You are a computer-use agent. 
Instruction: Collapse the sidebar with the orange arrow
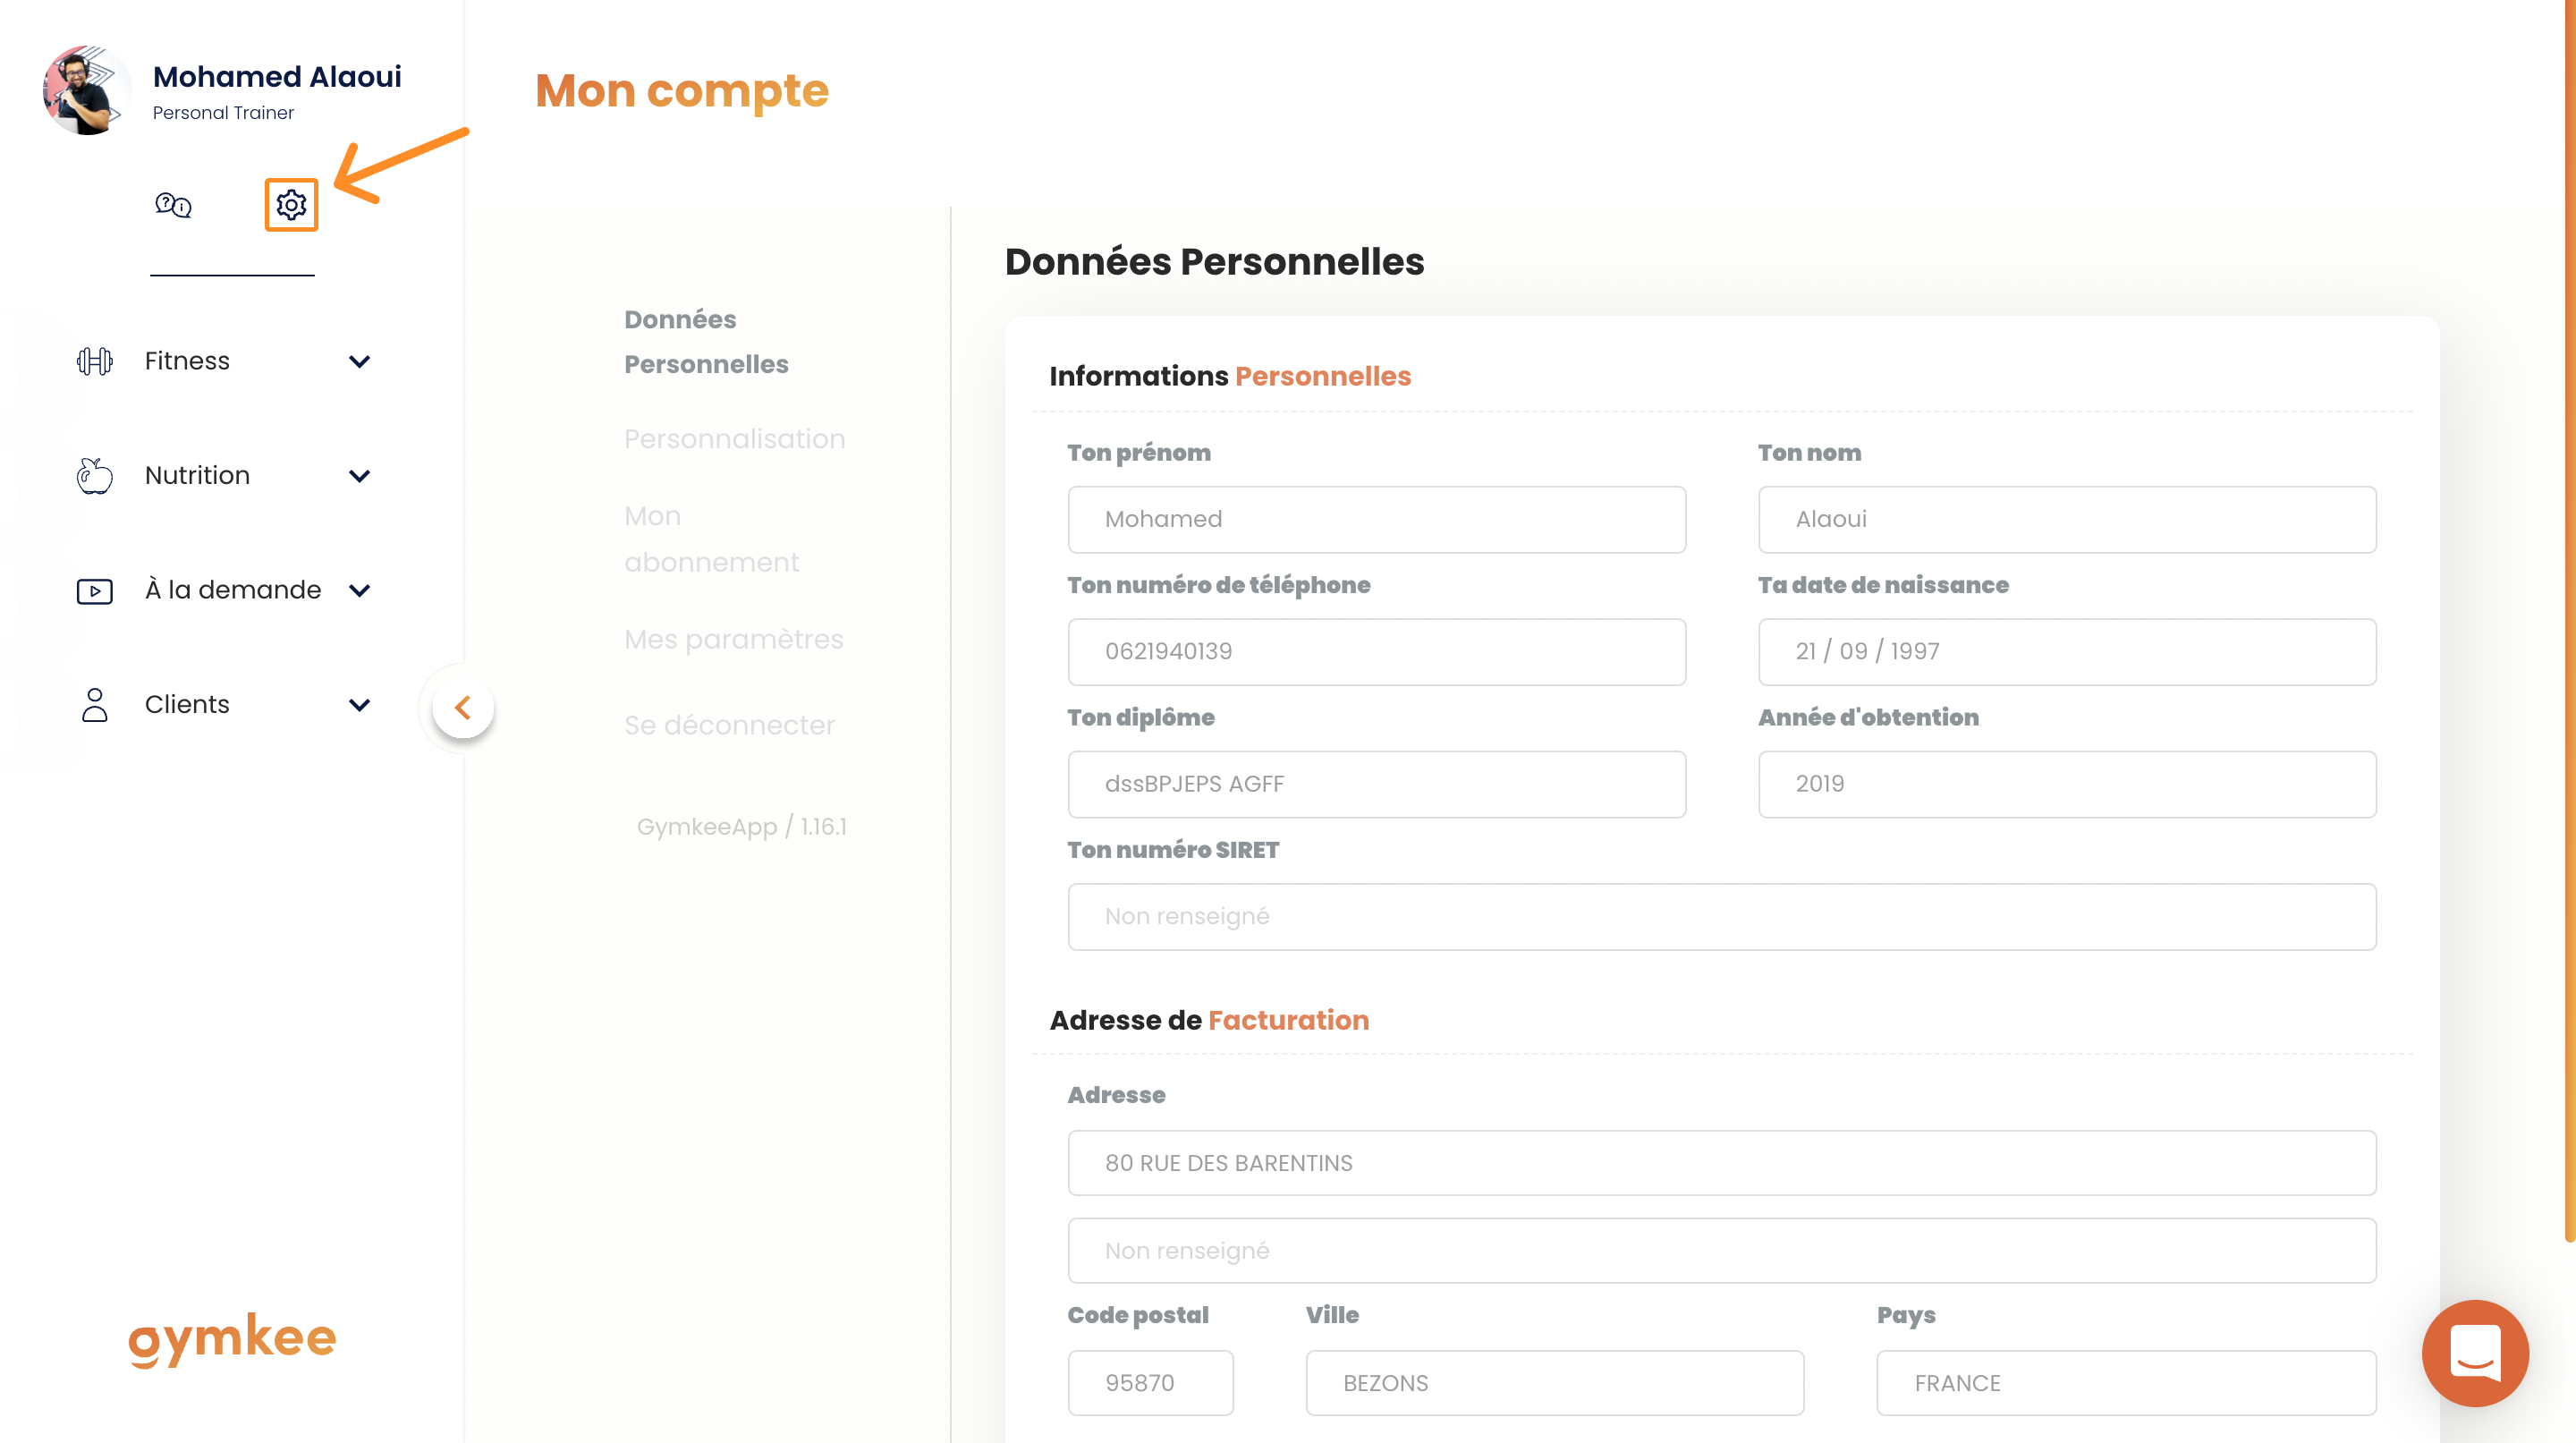click(463, 708)
